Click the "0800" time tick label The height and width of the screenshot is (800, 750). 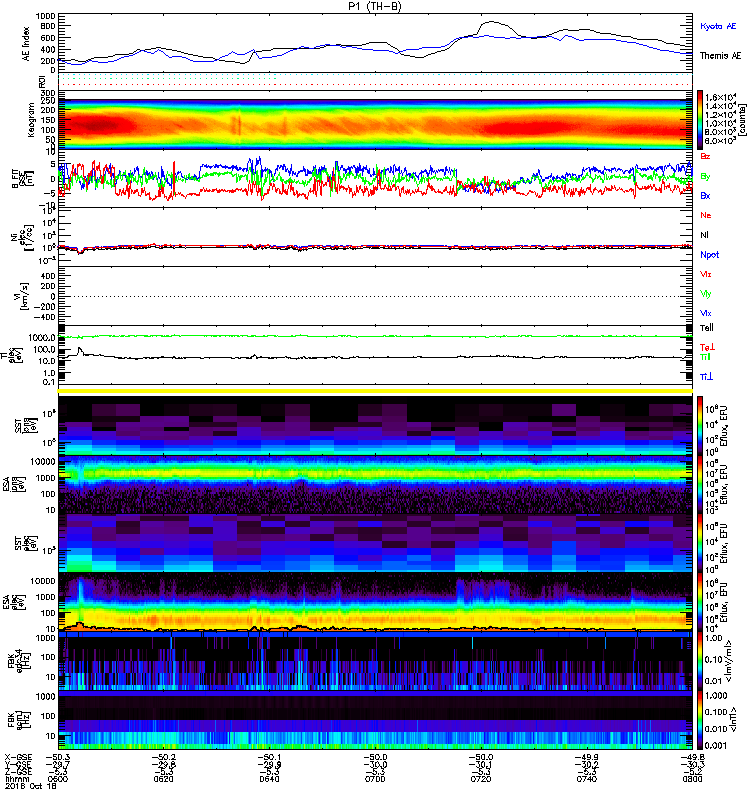692,779
